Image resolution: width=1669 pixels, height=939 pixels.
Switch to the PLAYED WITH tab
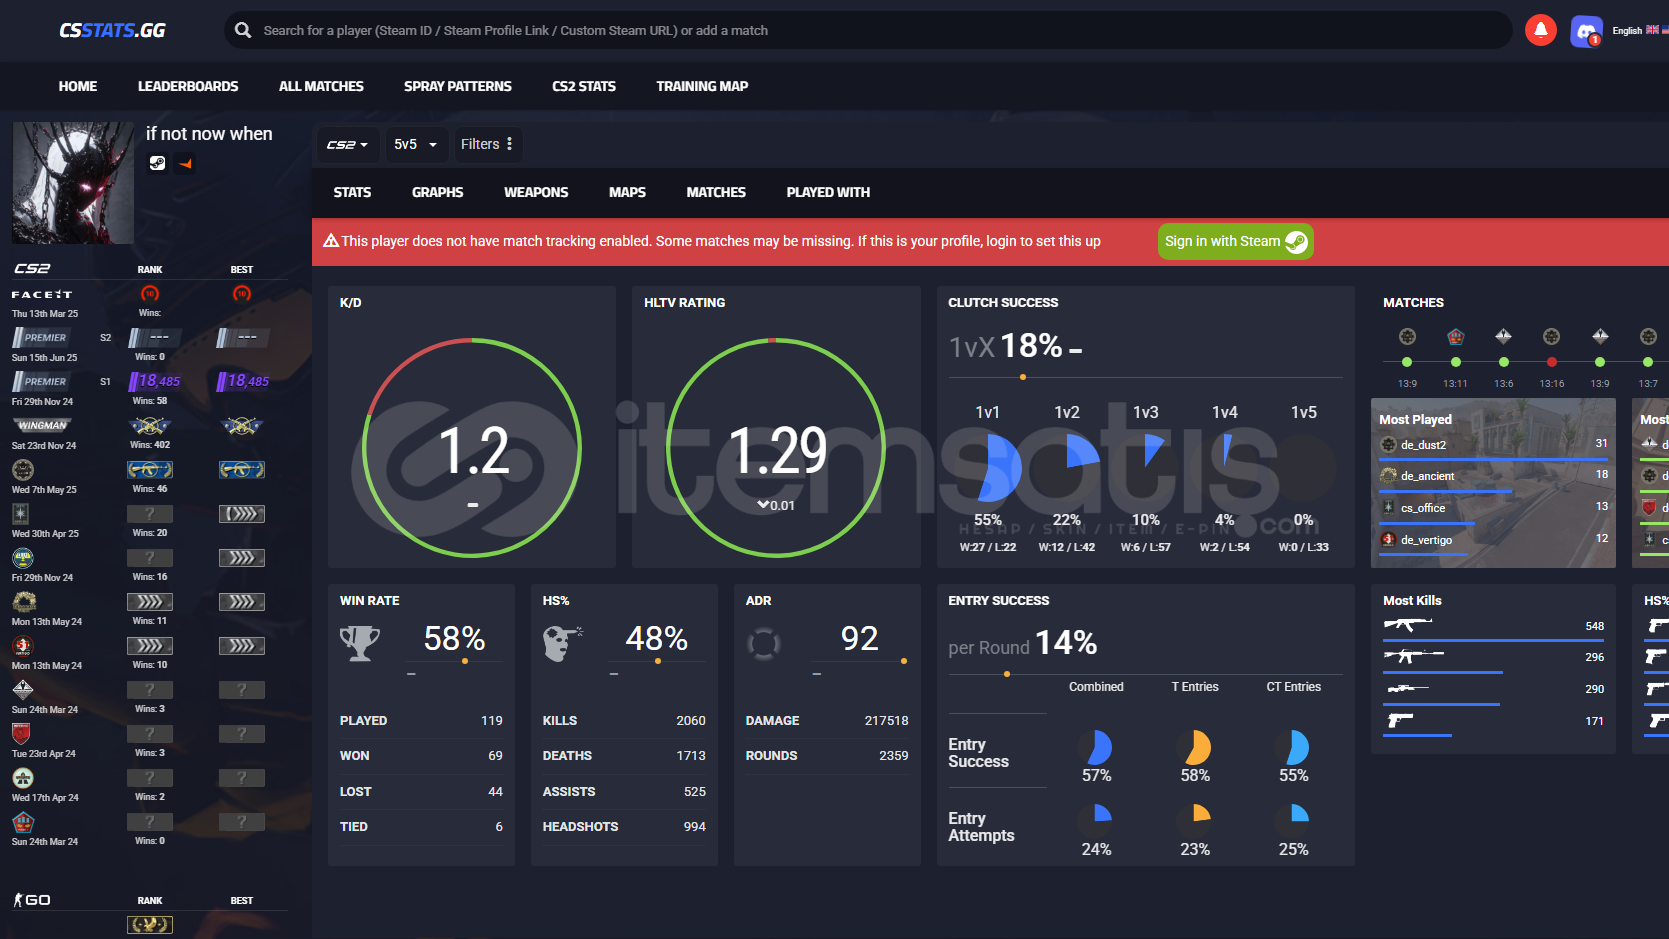[x=828, y=192]
